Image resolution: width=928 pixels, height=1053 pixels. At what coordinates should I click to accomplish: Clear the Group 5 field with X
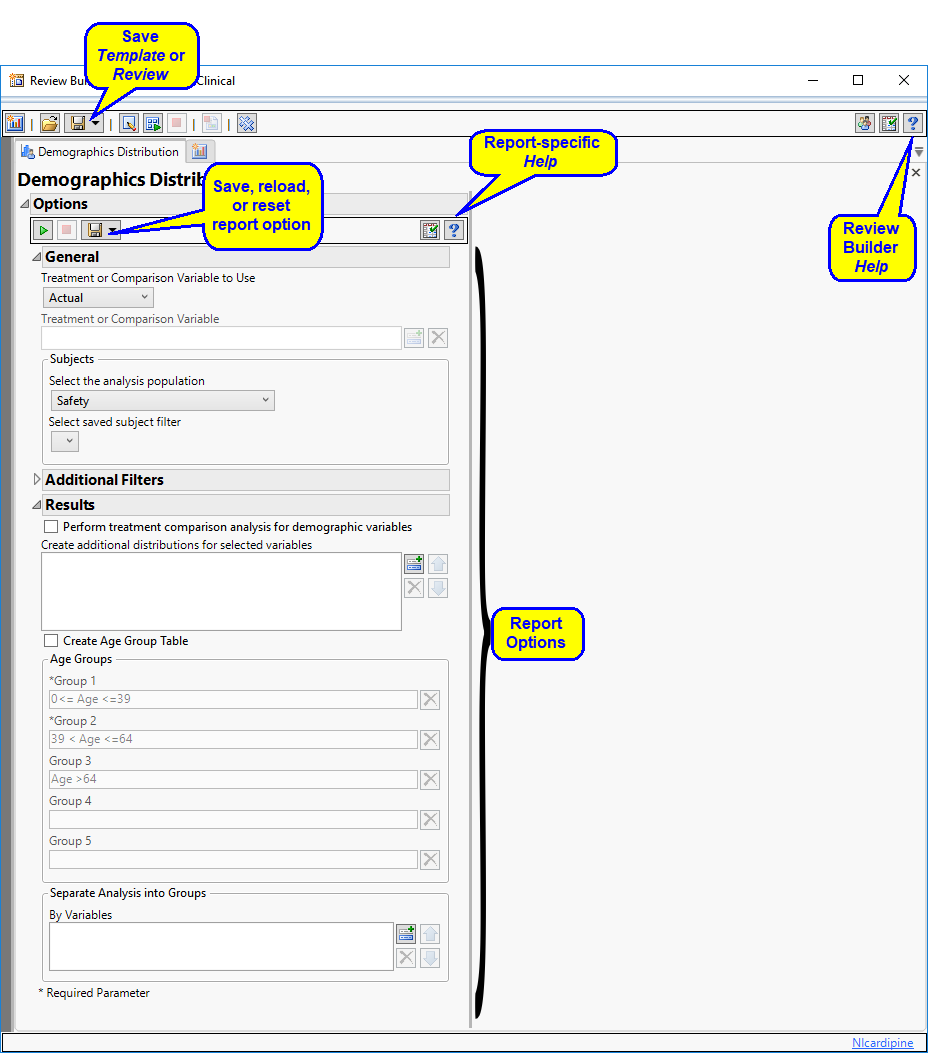[x=430, y=860]
